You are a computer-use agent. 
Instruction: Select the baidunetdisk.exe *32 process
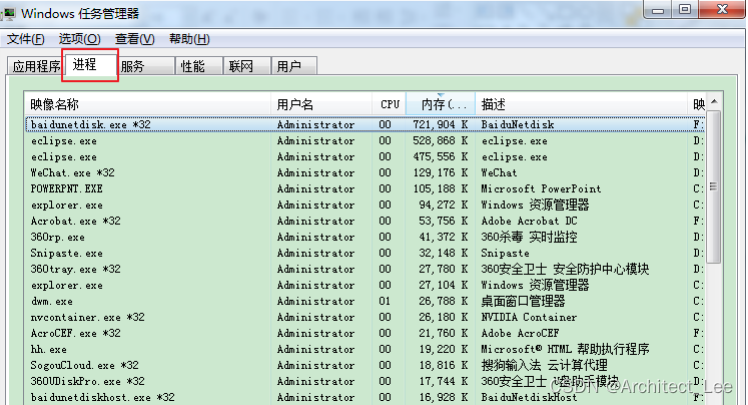pyautogui.click(x=365, y=125)
